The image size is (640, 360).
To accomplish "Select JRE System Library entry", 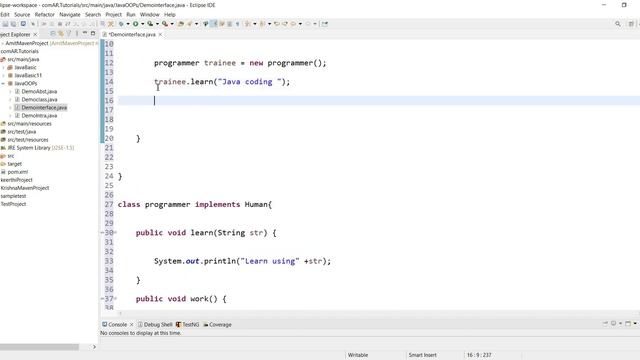I will [40, 148].
